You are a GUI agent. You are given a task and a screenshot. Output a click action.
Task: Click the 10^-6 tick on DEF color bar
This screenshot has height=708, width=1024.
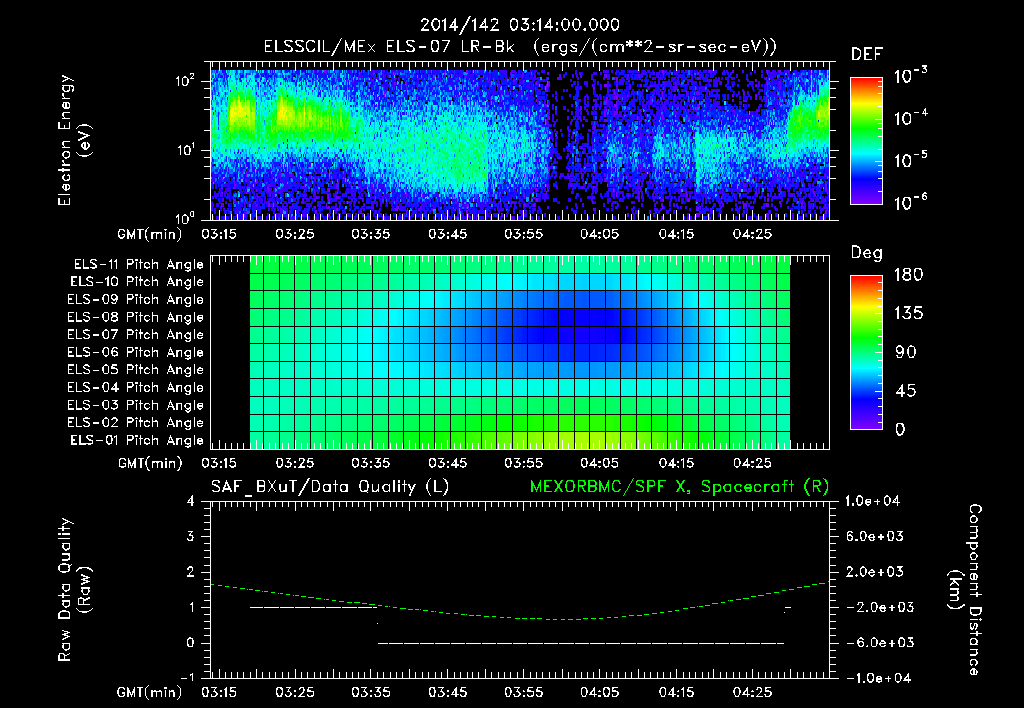point(910,202)
